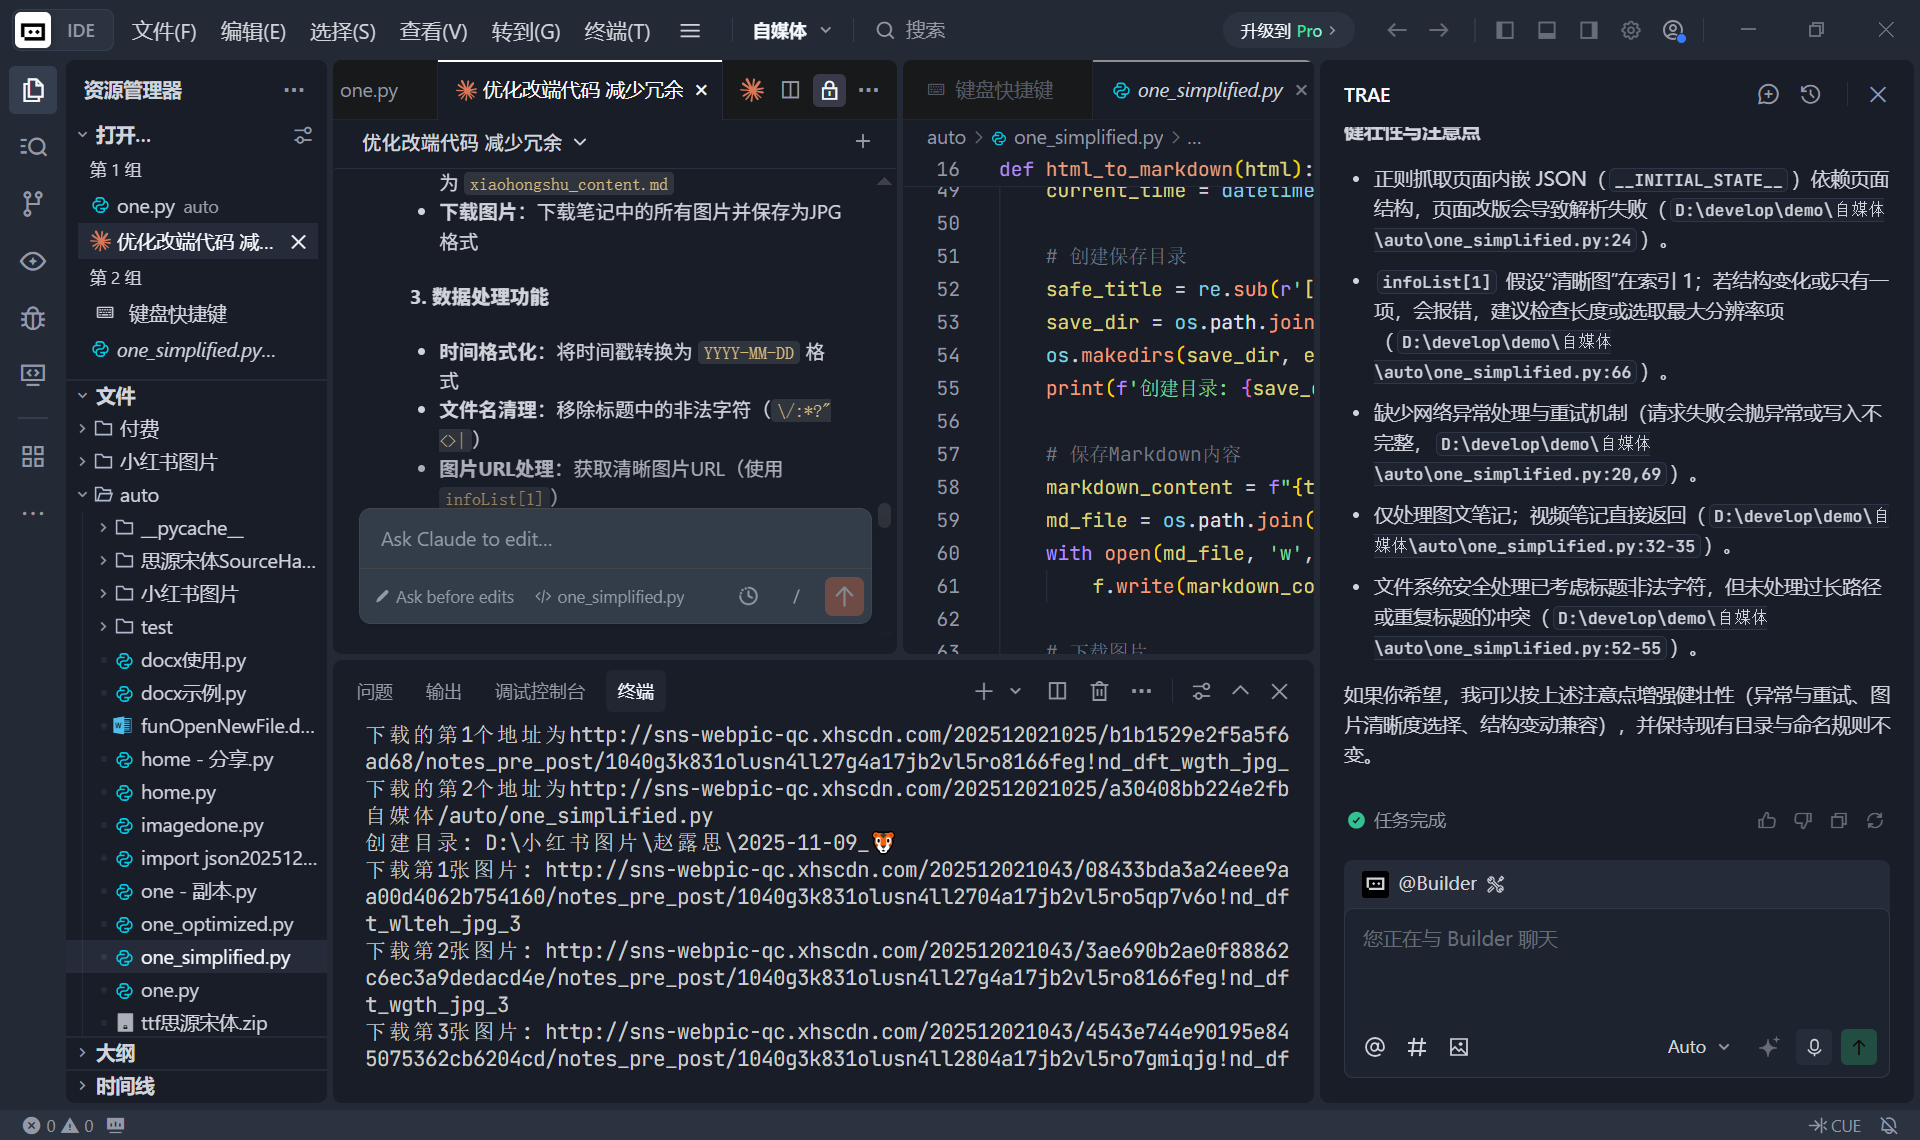Toggle the editor lock icon on the tab bar
The width and height of the screenshot is (1920, 1140).
click(829, 90)
